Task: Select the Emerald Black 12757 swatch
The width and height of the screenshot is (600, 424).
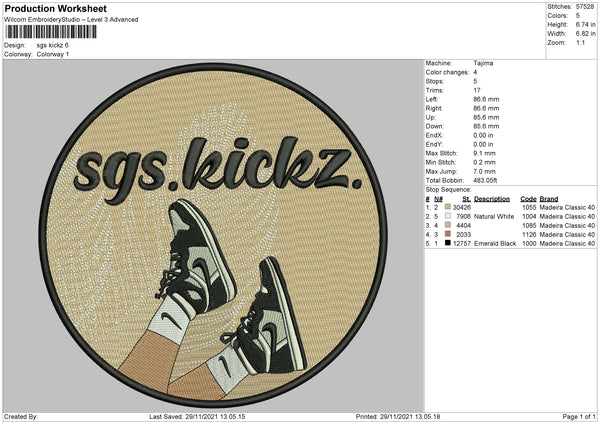Action: click(x=448, y=242)
